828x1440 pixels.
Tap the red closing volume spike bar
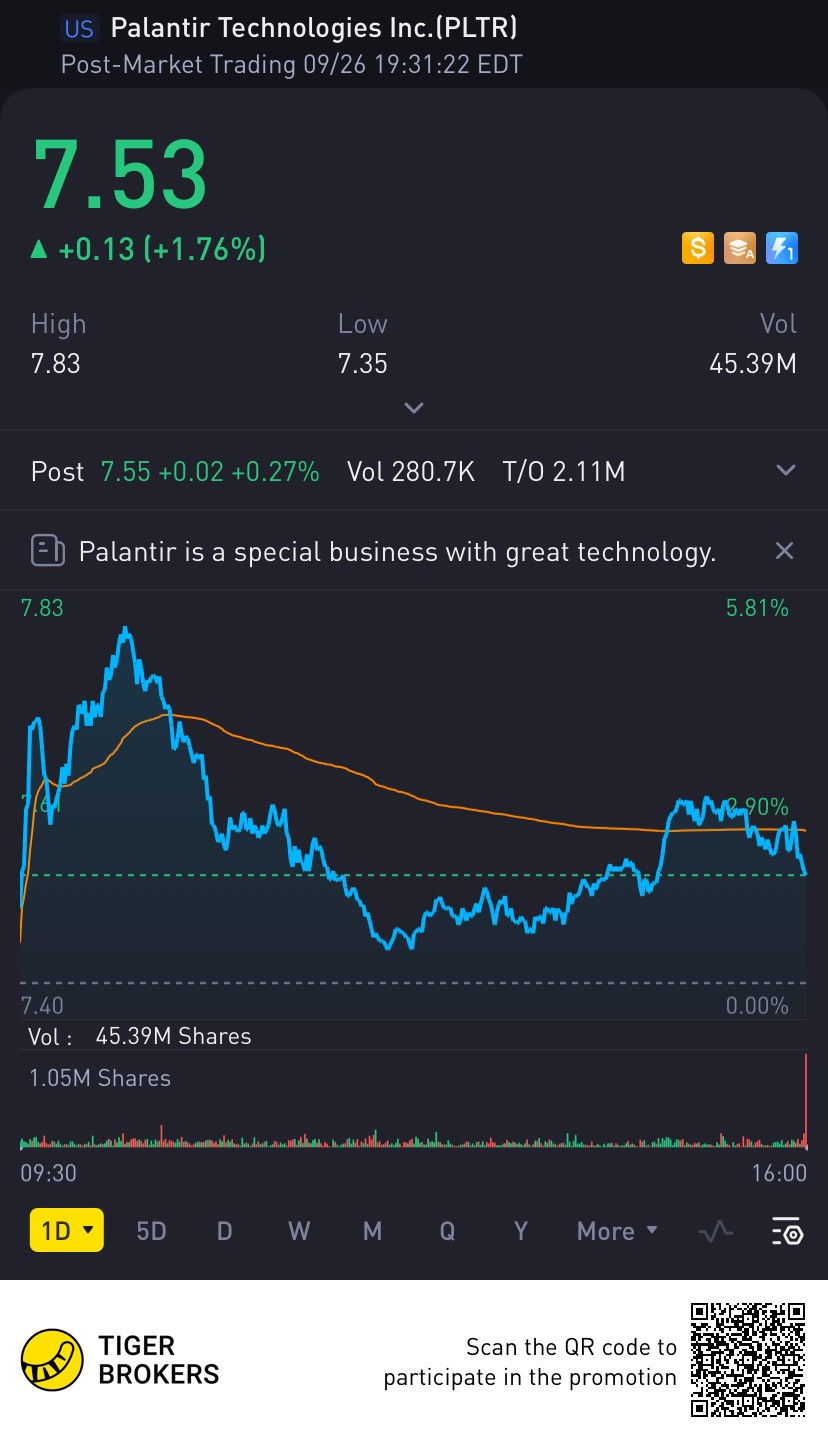(805, 1100)
